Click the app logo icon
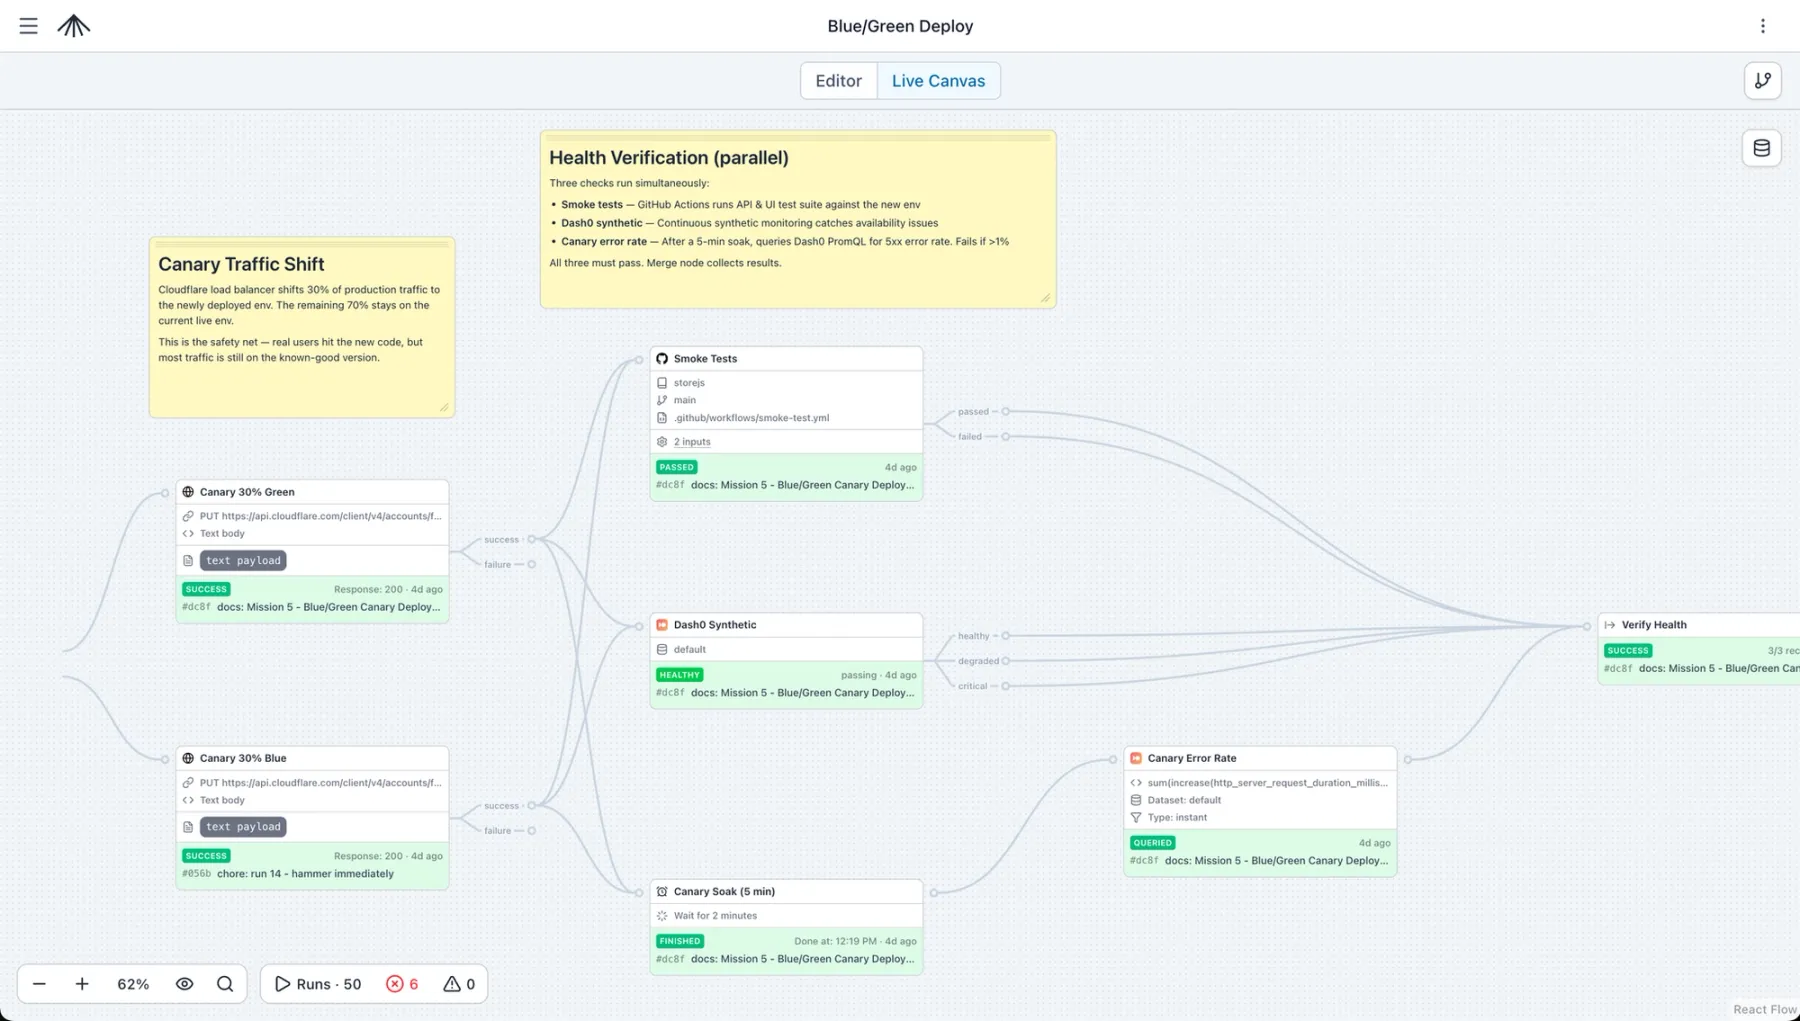The width and height of the screenshot is (1800, 1021). [x=73, y=26]
